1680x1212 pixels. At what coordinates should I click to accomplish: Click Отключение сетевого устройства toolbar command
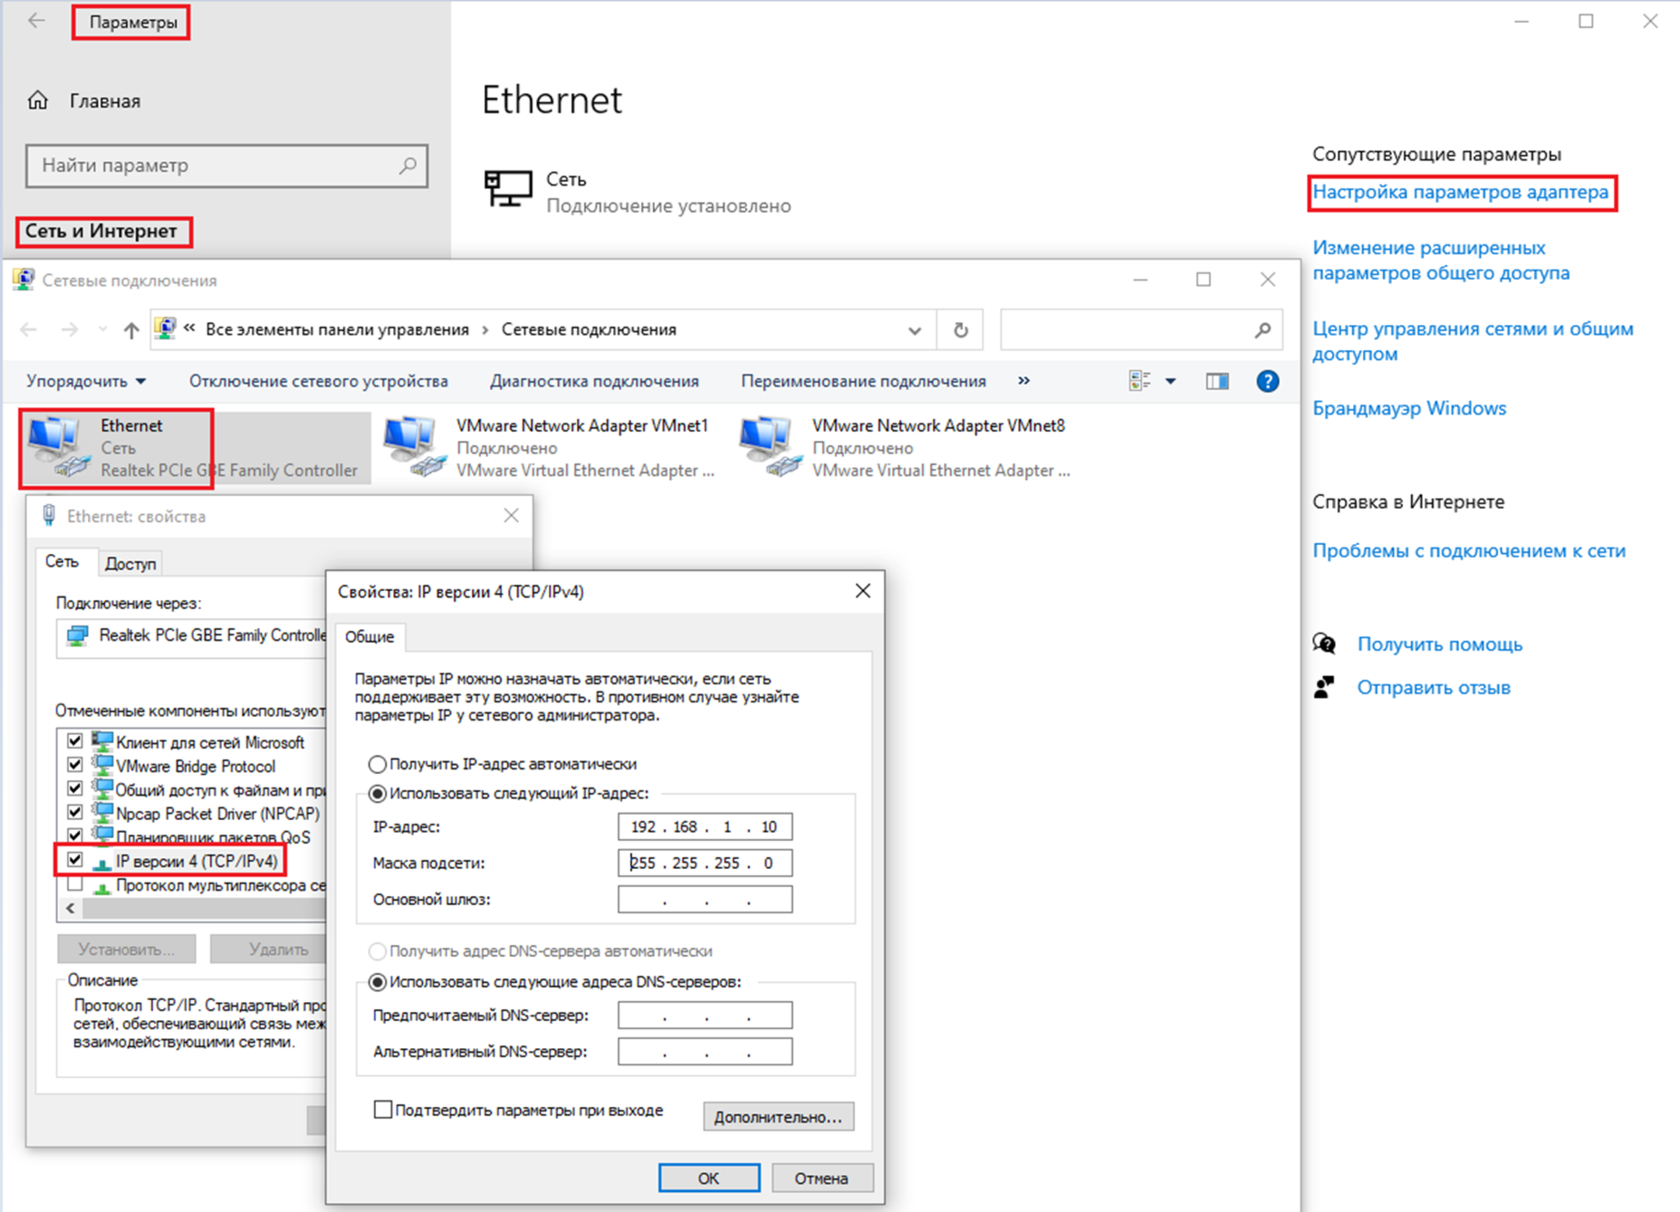[x=318, y=381]
